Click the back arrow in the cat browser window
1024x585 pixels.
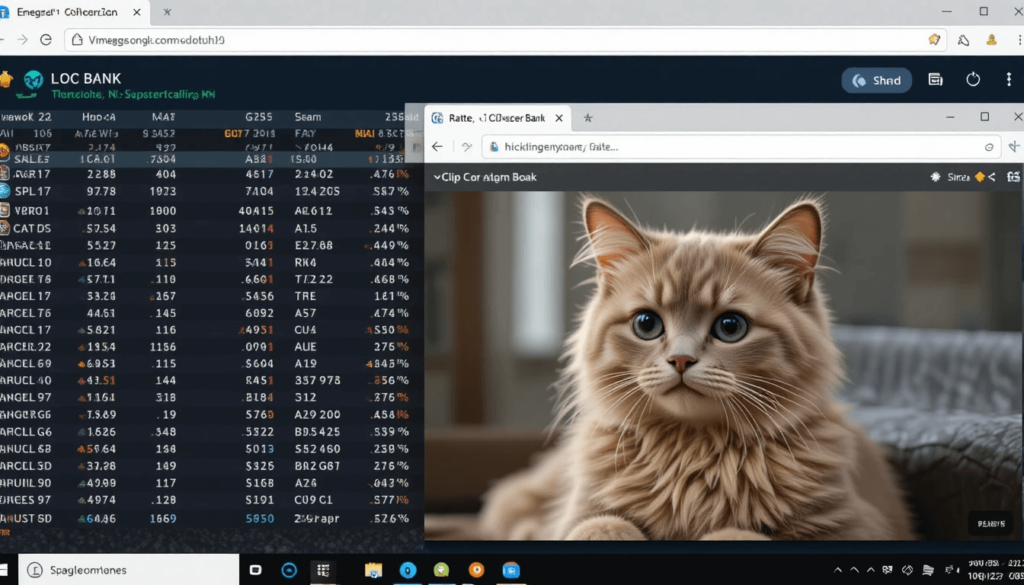click(x=437, y=146)
